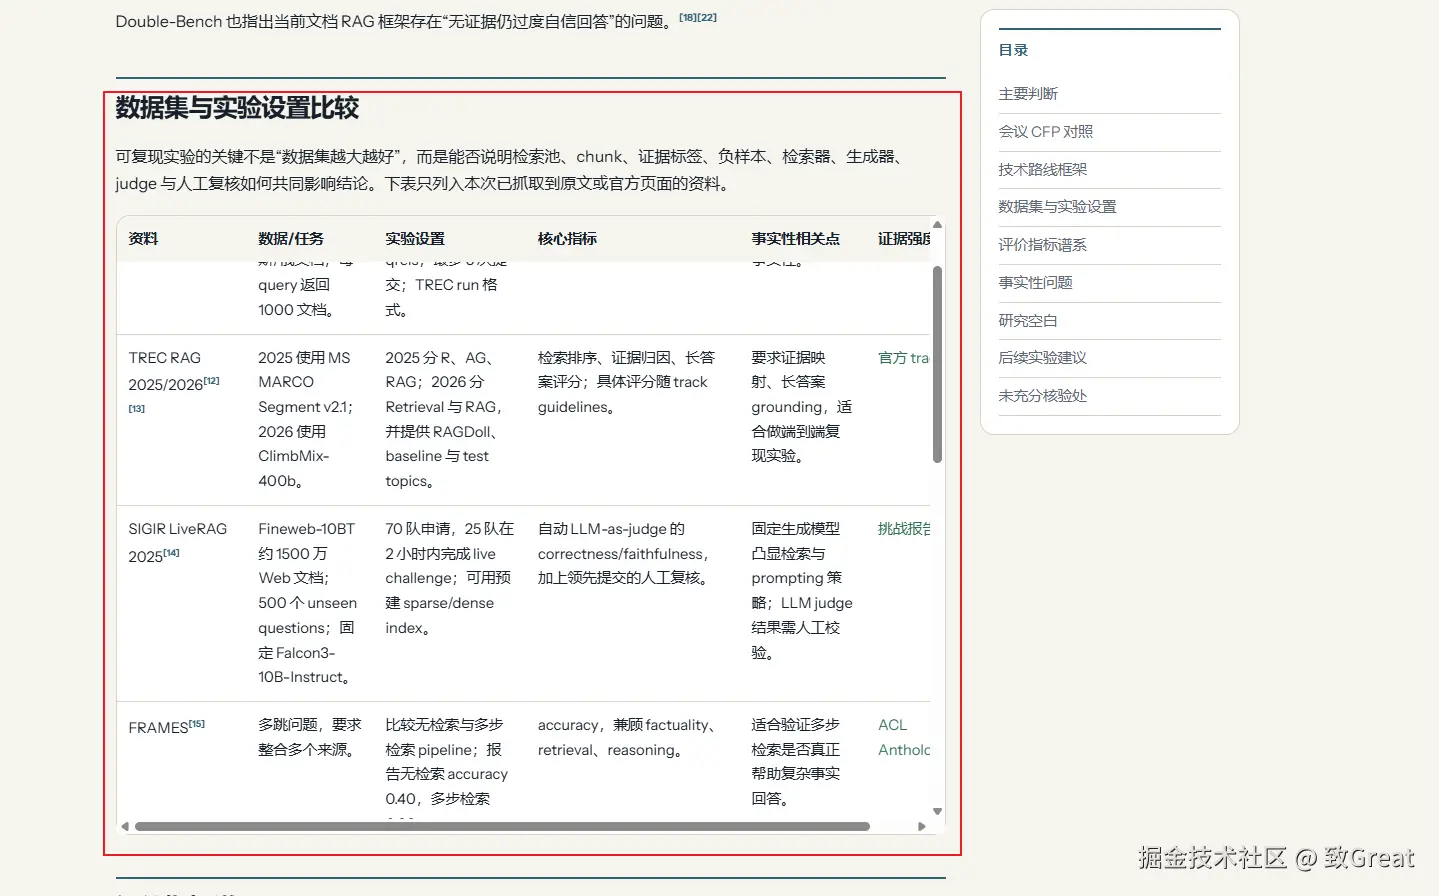Click the 实验设置 column header
The image size is (1439, 896).
(415, 239)
